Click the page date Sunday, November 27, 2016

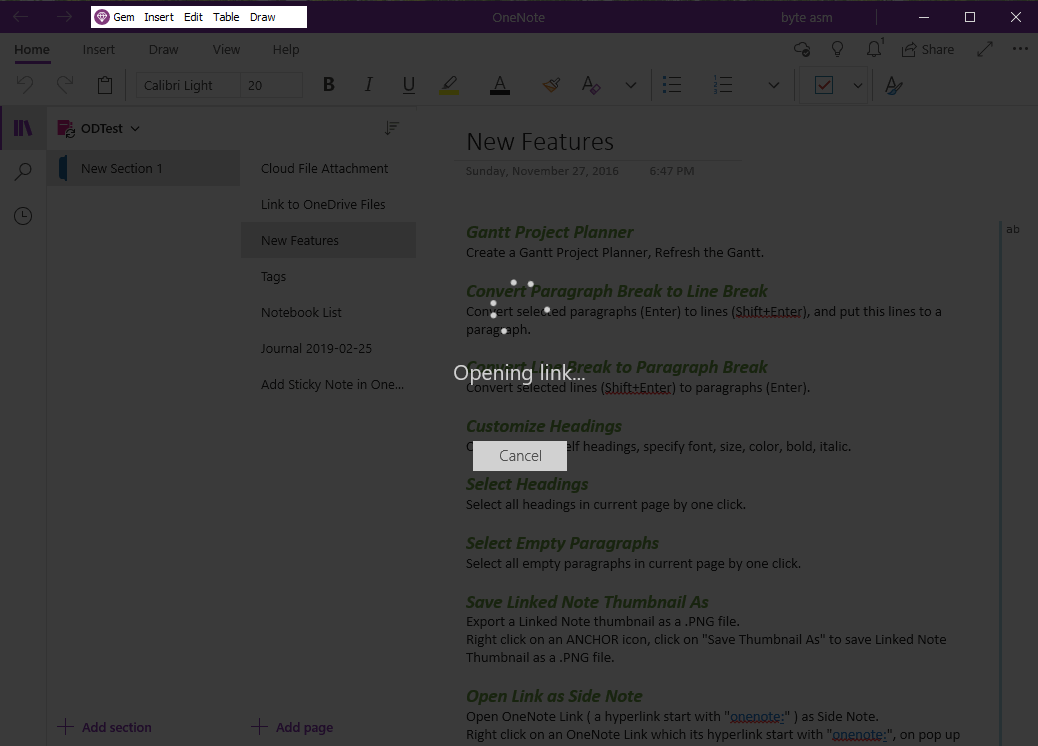tap(542, 171)
